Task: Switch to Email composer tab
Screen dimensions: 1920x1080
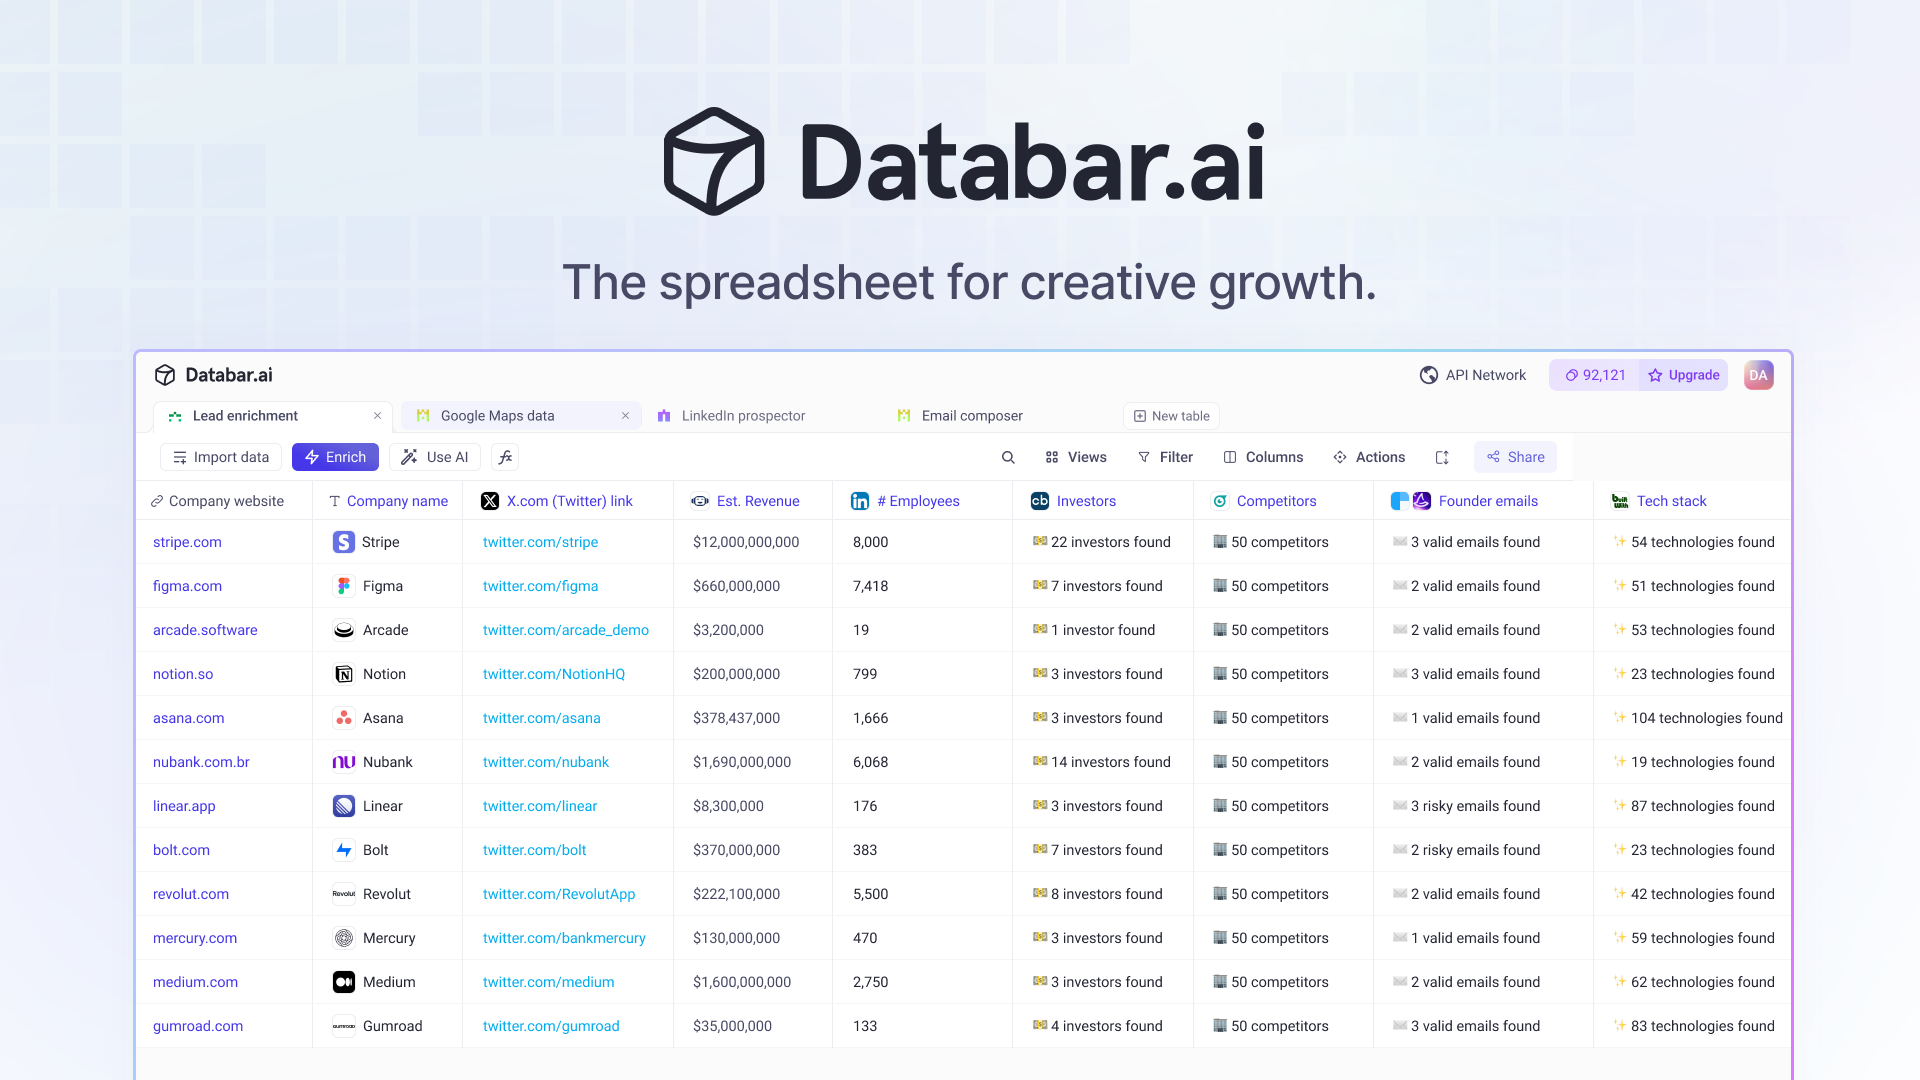Action: point(972,415)
